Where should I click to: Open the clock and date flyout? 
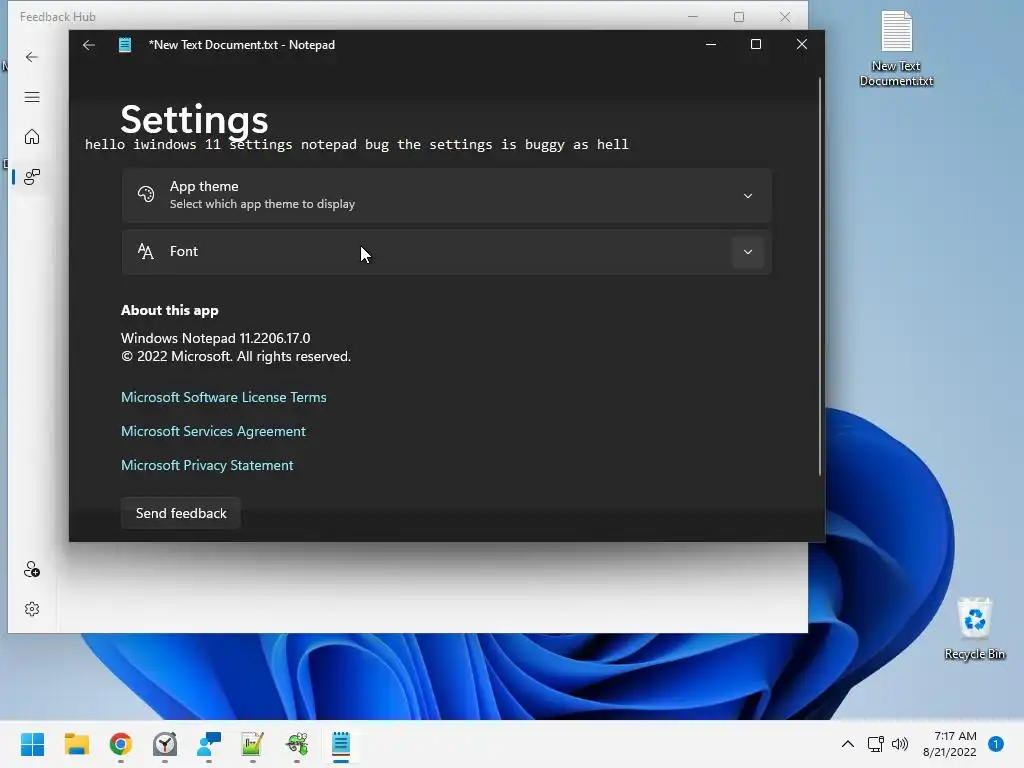click(950, 744)
